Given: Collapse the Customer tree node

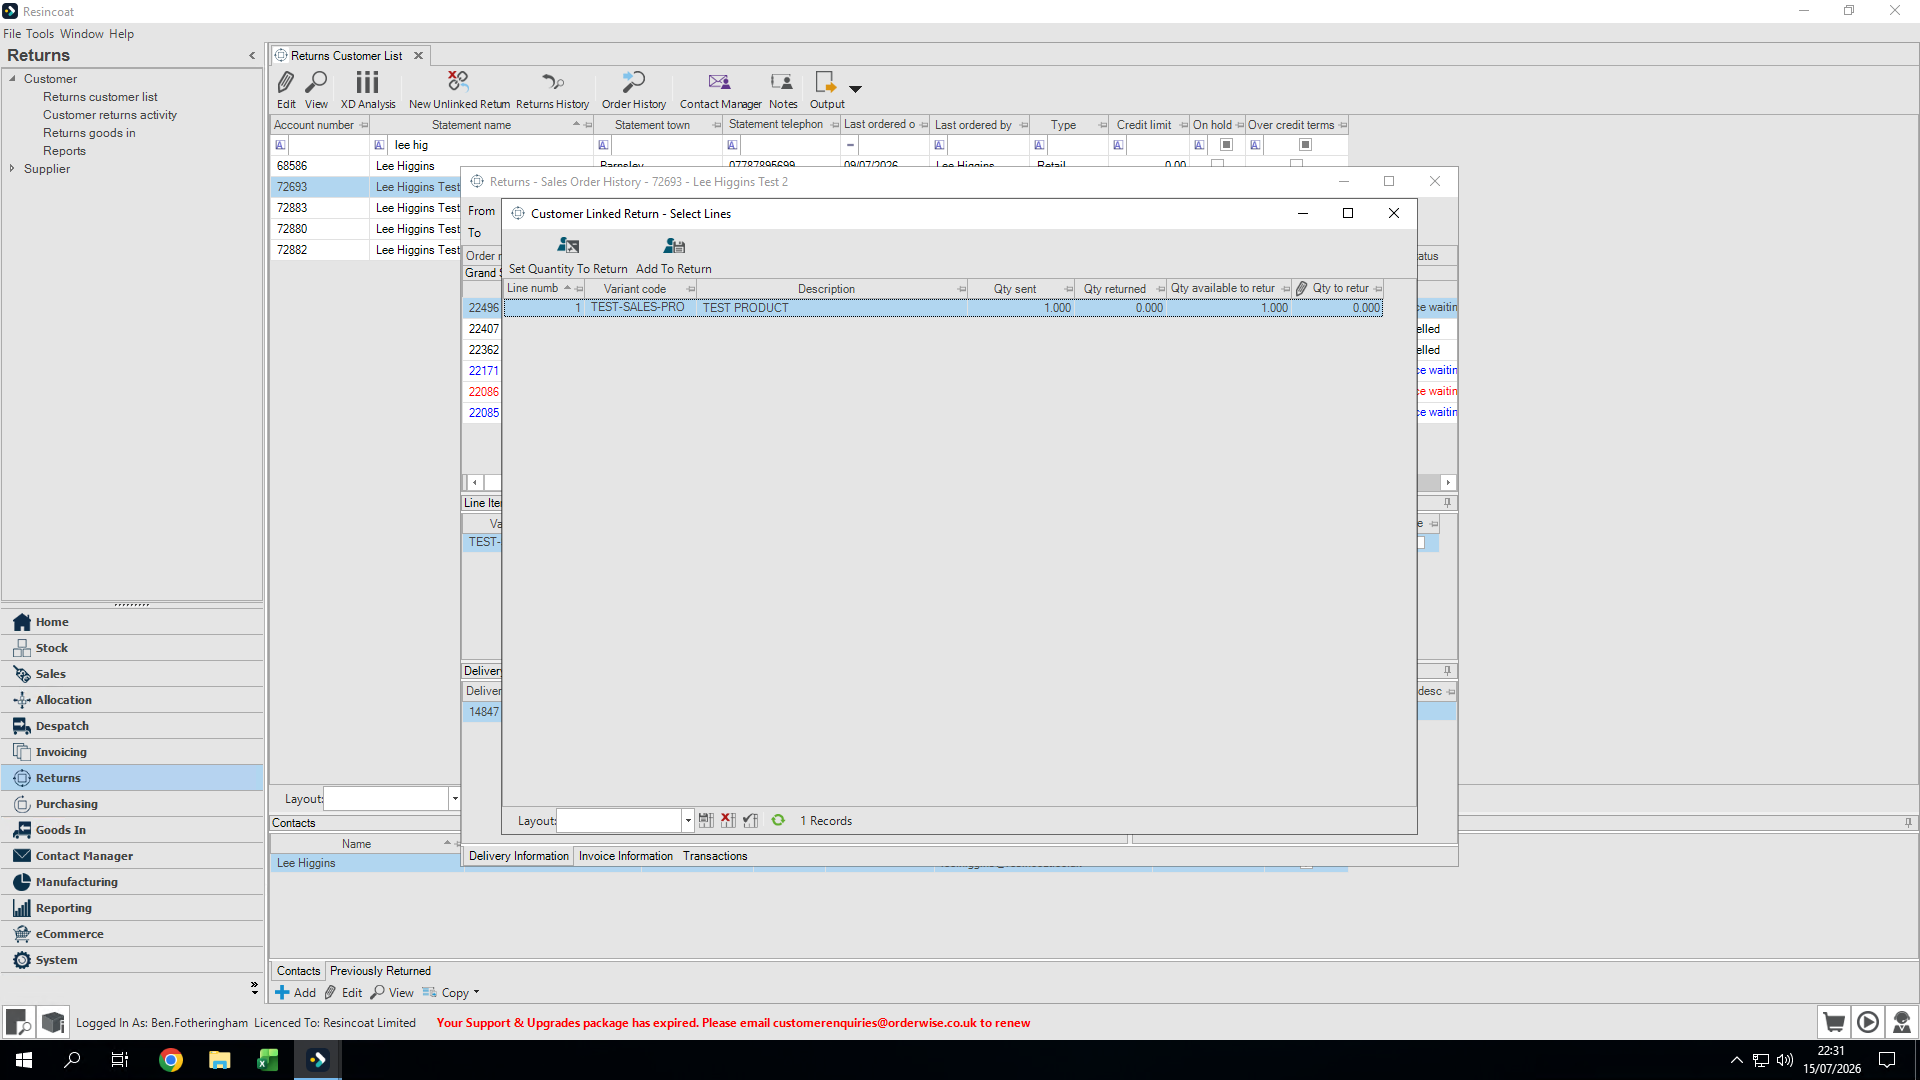Looking at the screenshot, I should (x=12, y=79).
